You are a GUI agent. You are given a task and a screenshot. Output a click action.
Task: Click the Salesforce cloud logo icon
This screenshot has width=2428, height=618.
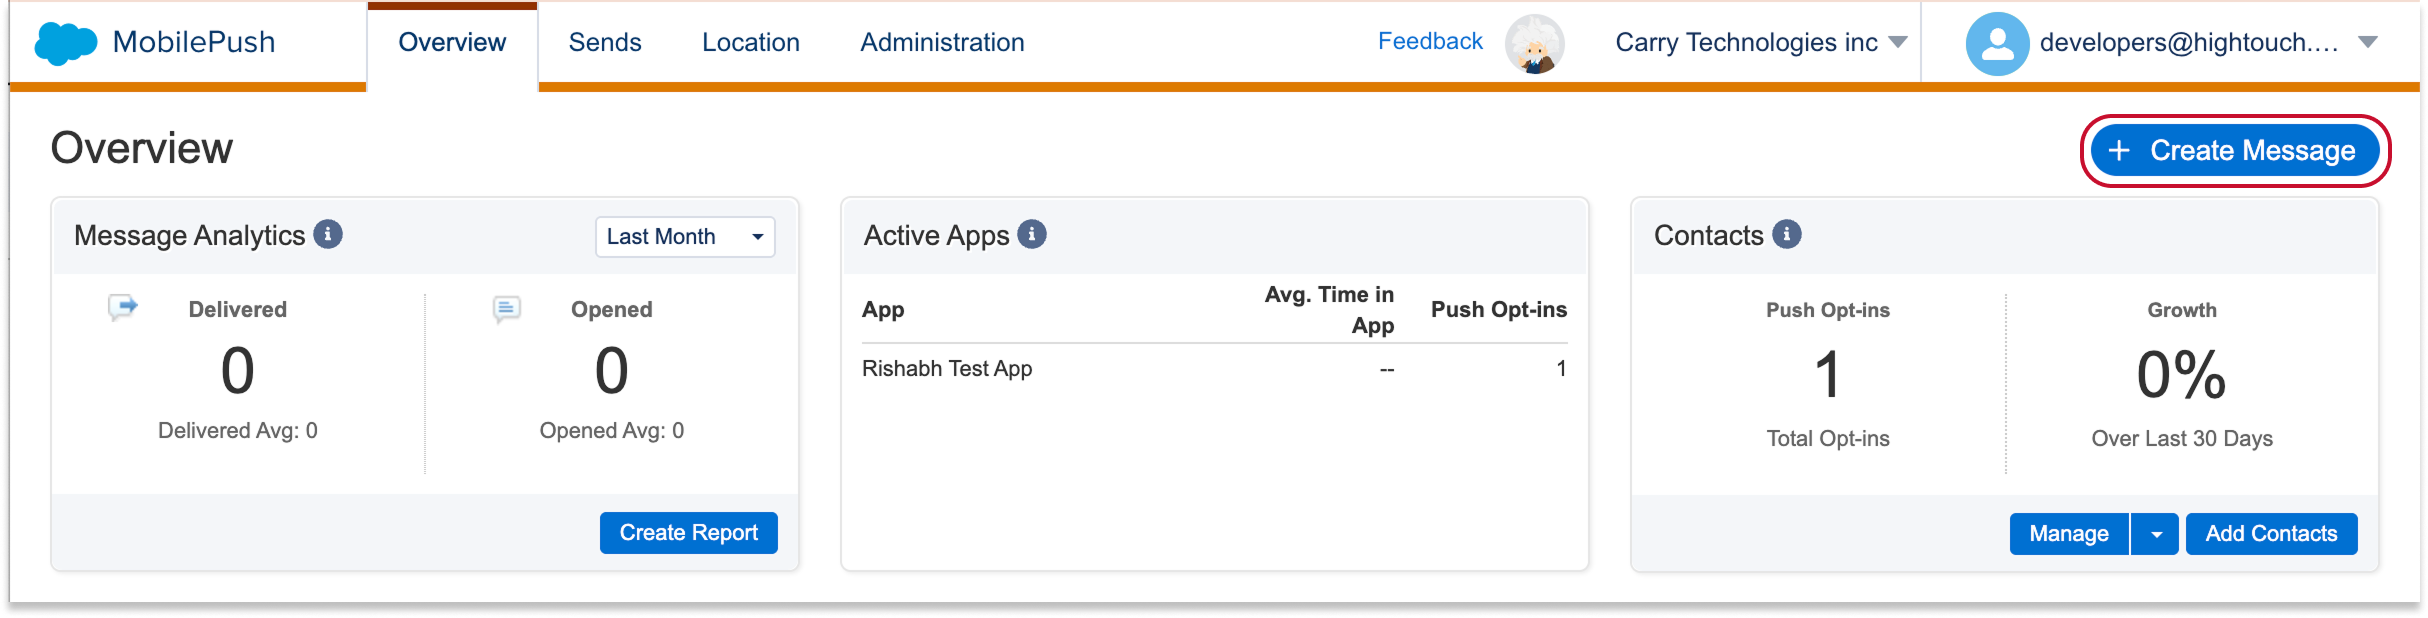click(x=66, y=43)
